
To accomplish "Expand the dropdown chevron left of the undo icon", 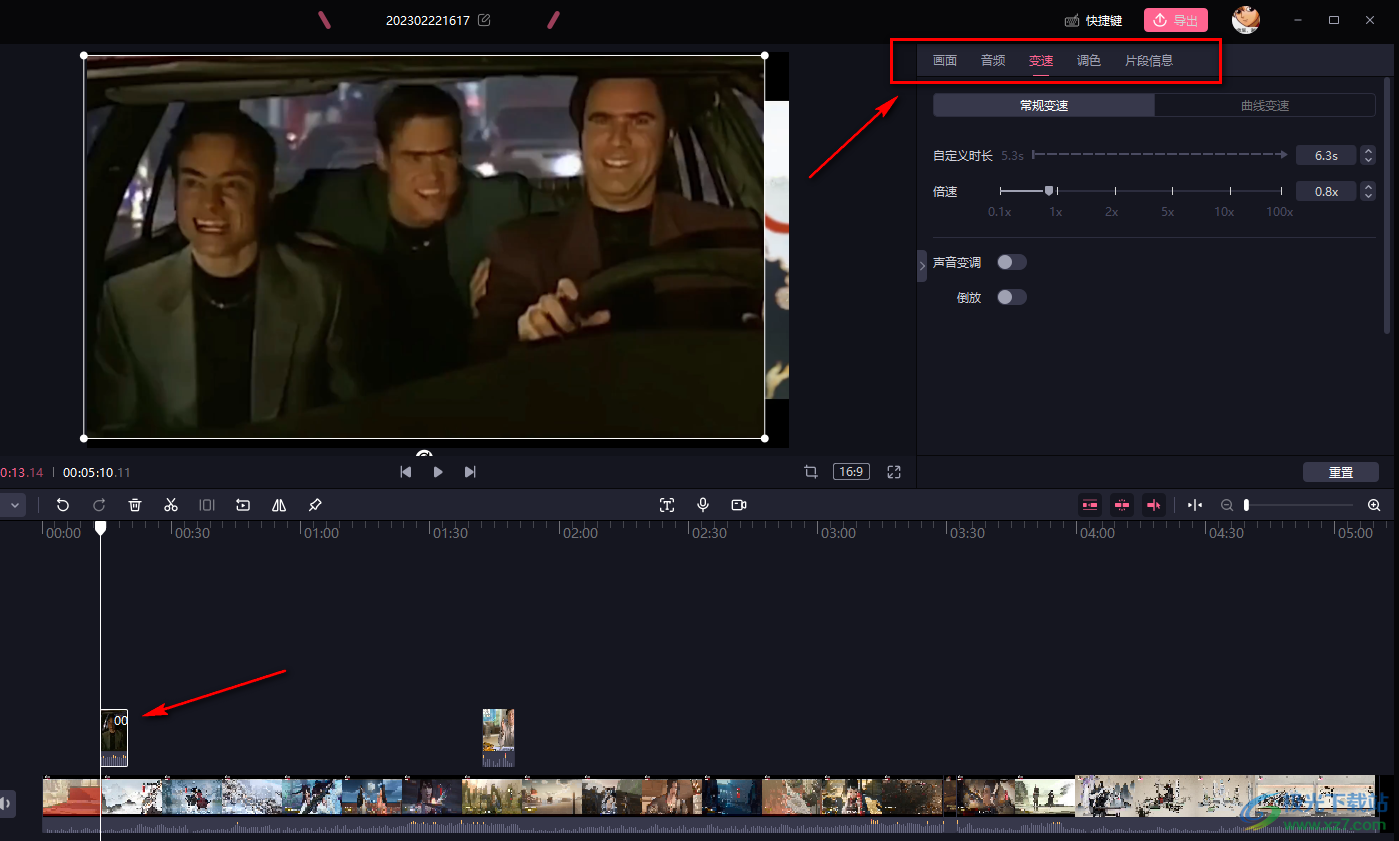I will point(13,505).
